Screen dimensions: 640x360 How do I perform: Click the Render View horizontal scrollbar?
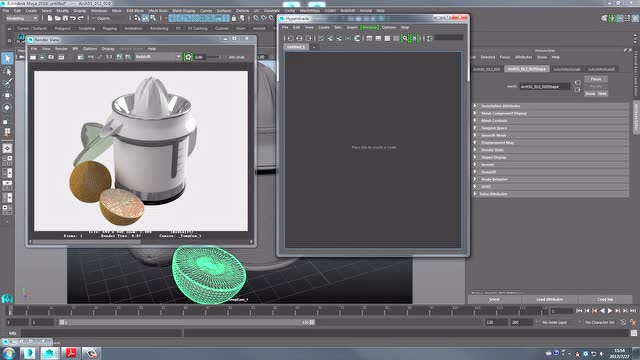(141, 242)
